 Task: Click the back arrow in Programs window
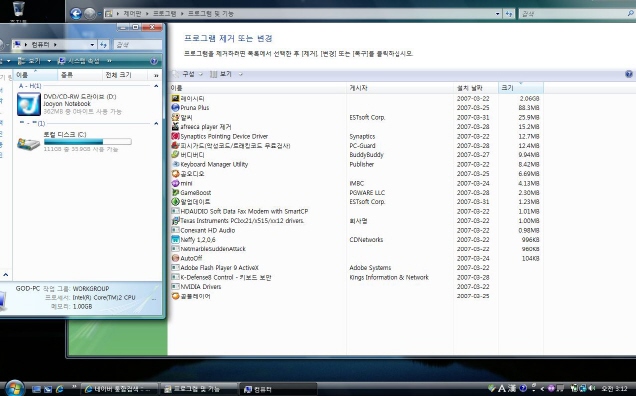76,13
